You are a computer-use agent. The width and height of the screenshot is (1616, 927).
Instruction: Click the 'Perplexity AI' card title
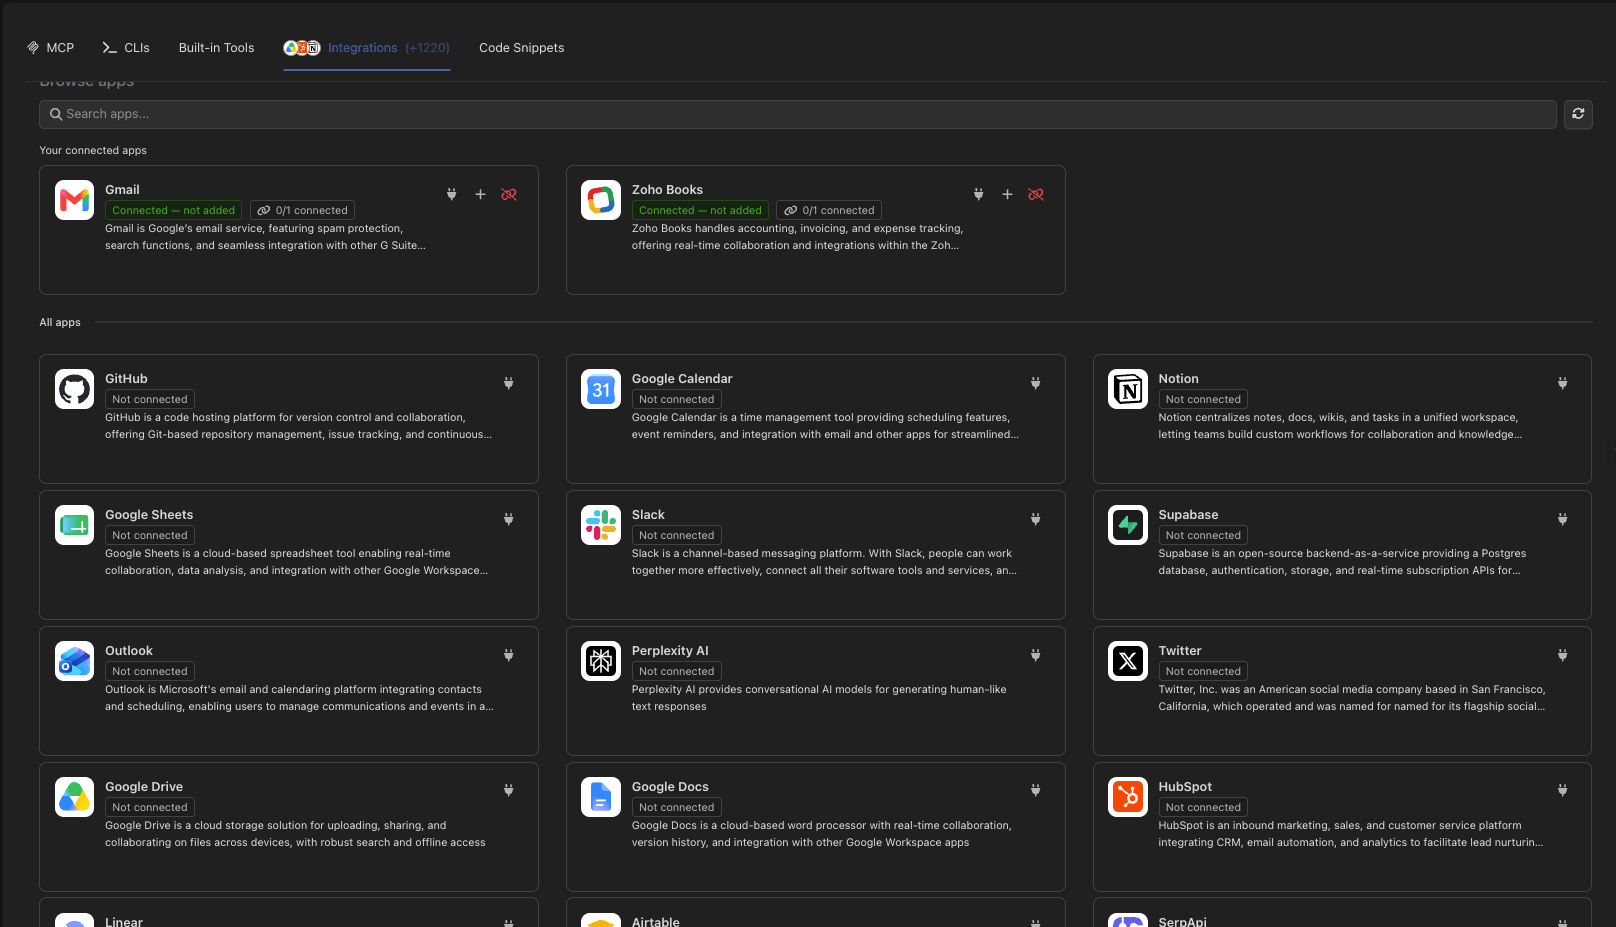670,651
